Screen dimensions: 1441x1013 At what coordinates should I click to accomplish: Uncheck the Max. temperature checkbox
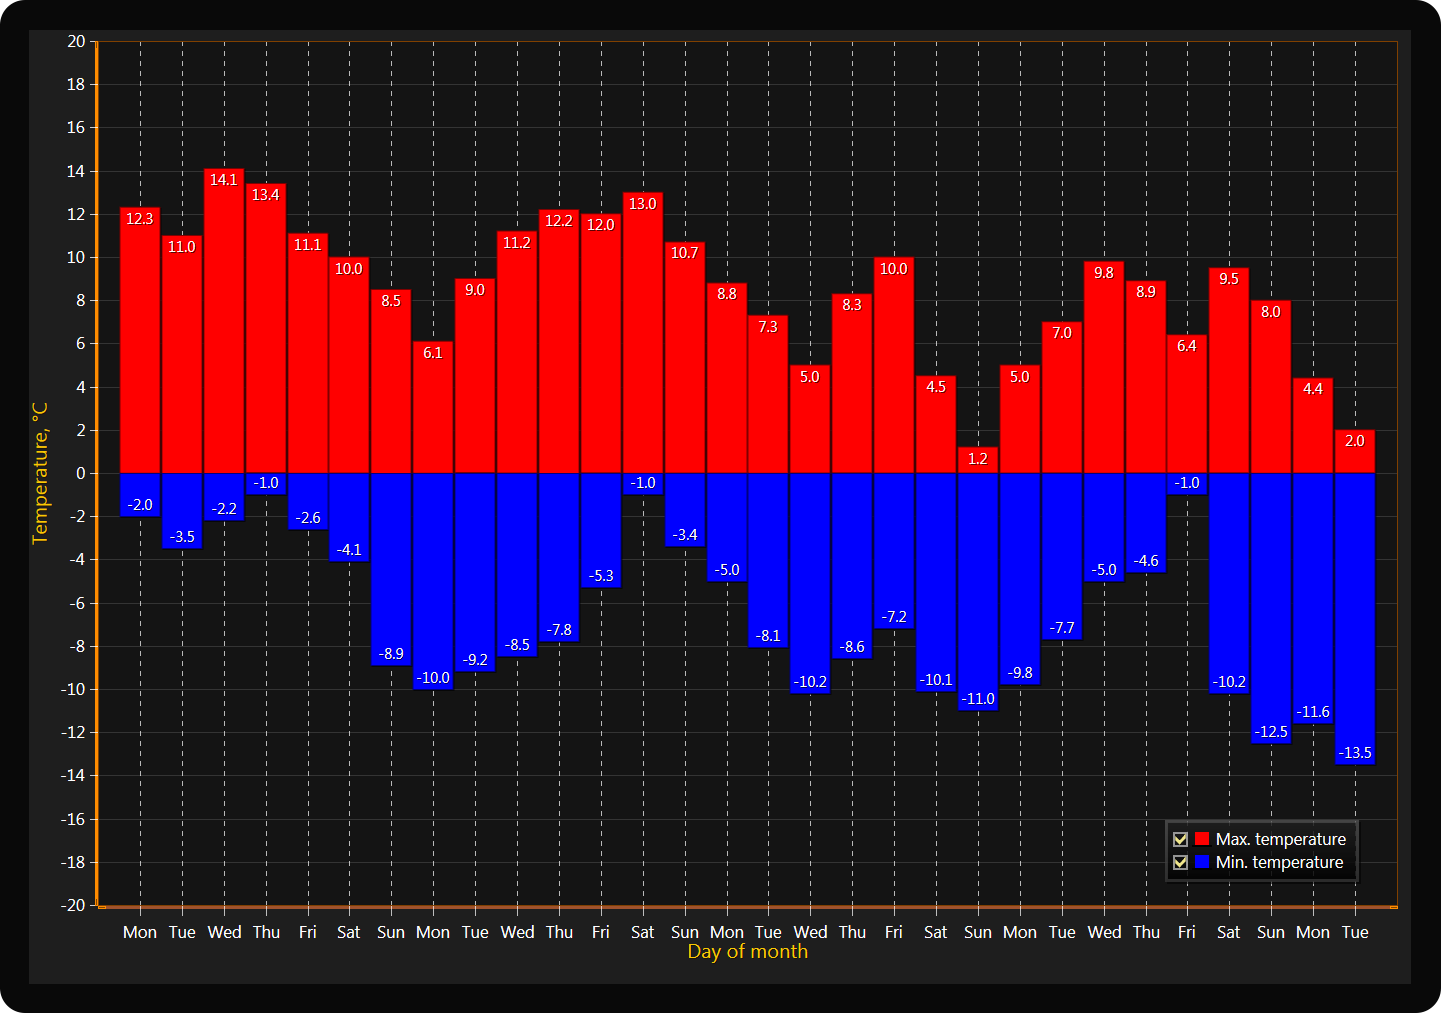(1180, 839)
